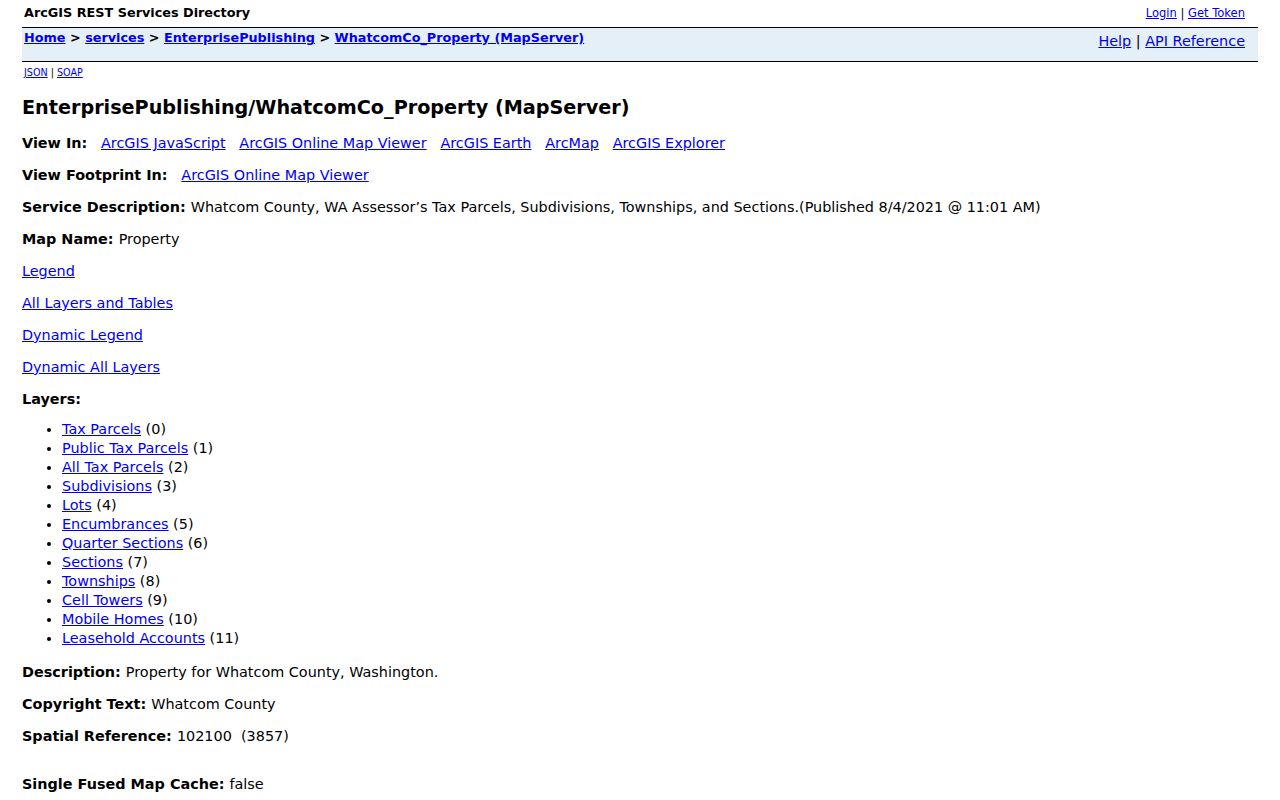
Task: Click the Get Token link
Action: pyautogui.click(x=1216, y=13)
